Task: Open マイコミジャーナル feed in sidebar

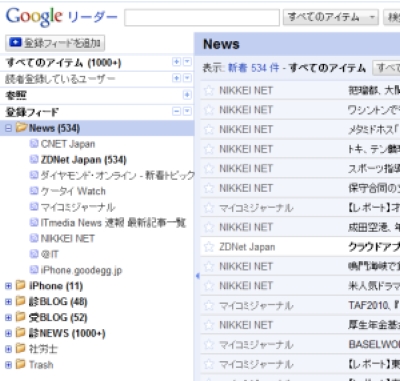Action: point(78,207)
